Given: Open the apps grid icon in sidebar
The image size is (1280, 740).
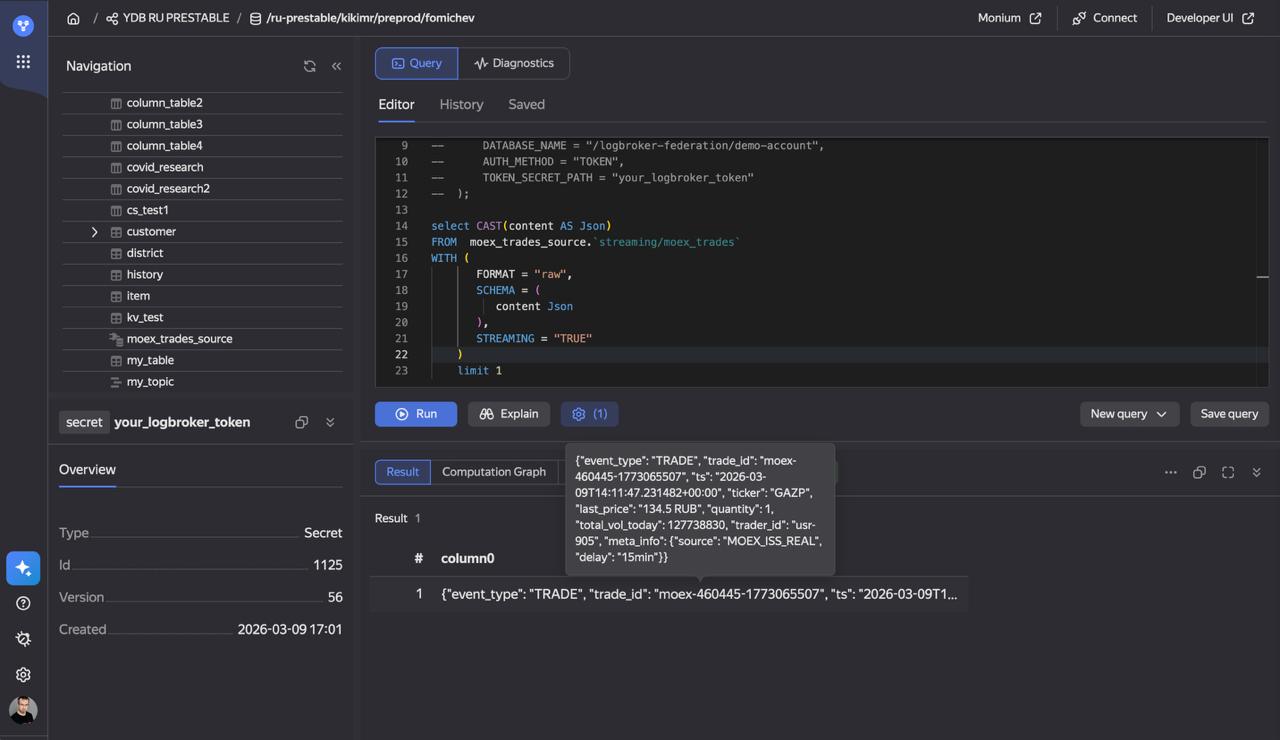Looking at the screenshot, I should [x=23, y=62].
